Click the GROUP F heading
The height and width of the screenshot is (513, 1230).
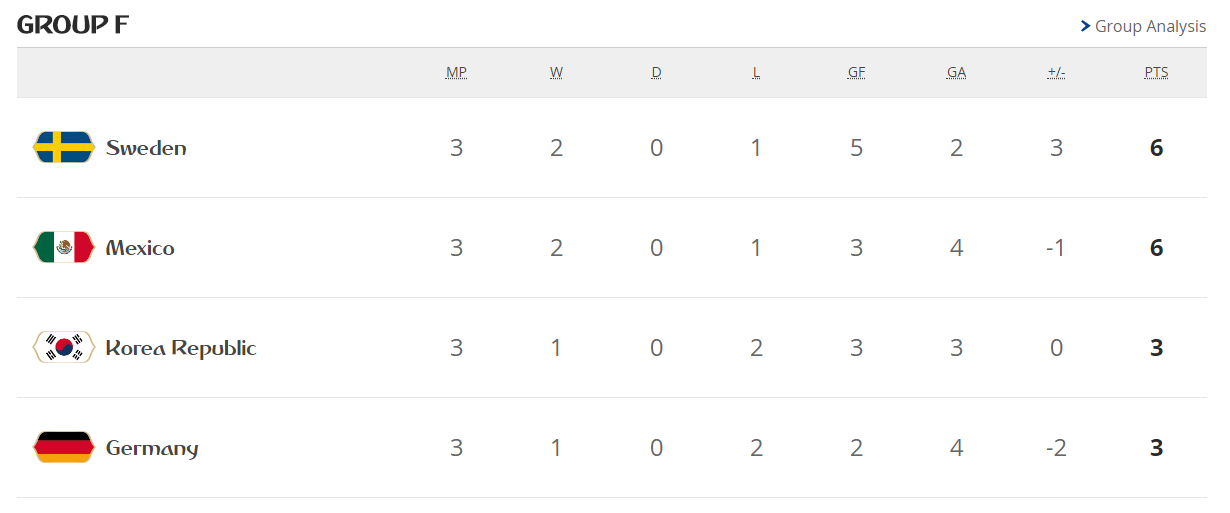point(73,25)
